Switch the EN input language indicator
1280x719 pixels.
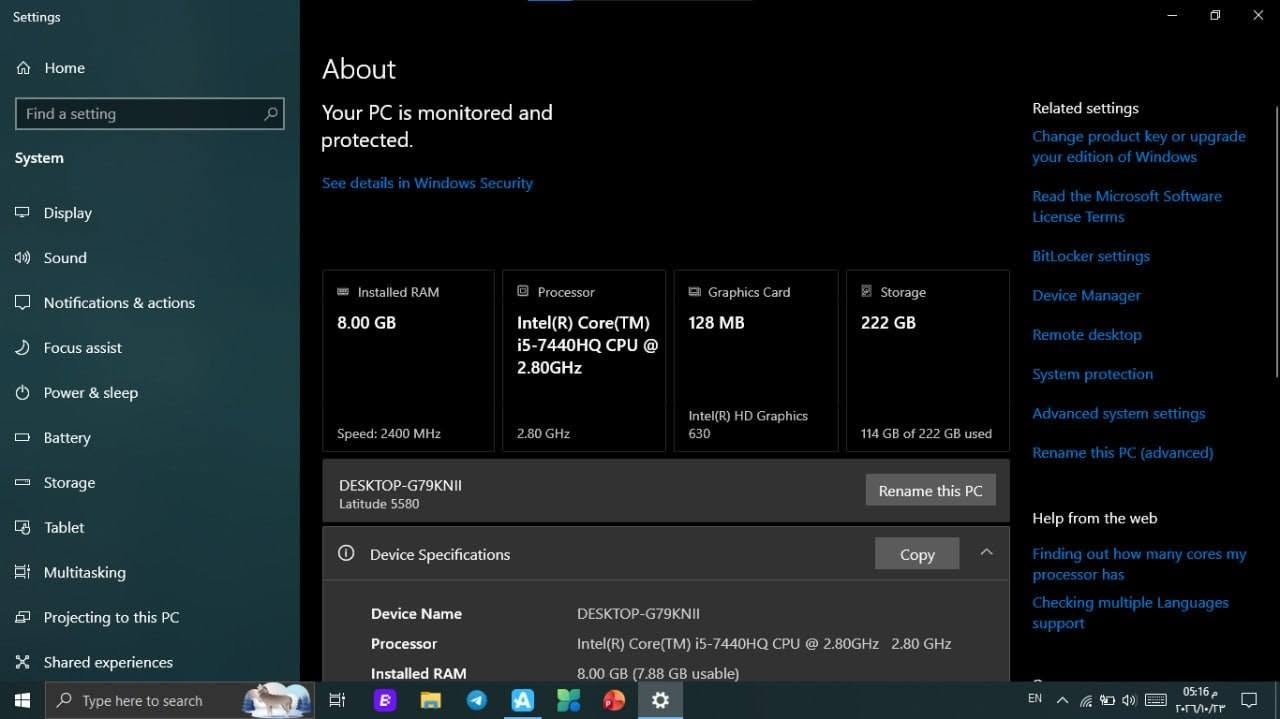click(x=1035, y=699)
